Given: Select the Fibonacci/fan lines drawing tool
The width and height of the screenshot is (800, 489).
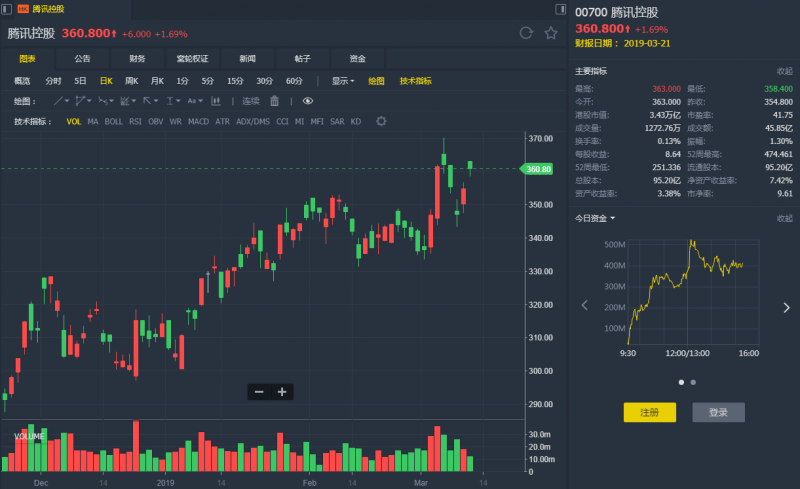Looking at the screenshot, I should point(124,101).
